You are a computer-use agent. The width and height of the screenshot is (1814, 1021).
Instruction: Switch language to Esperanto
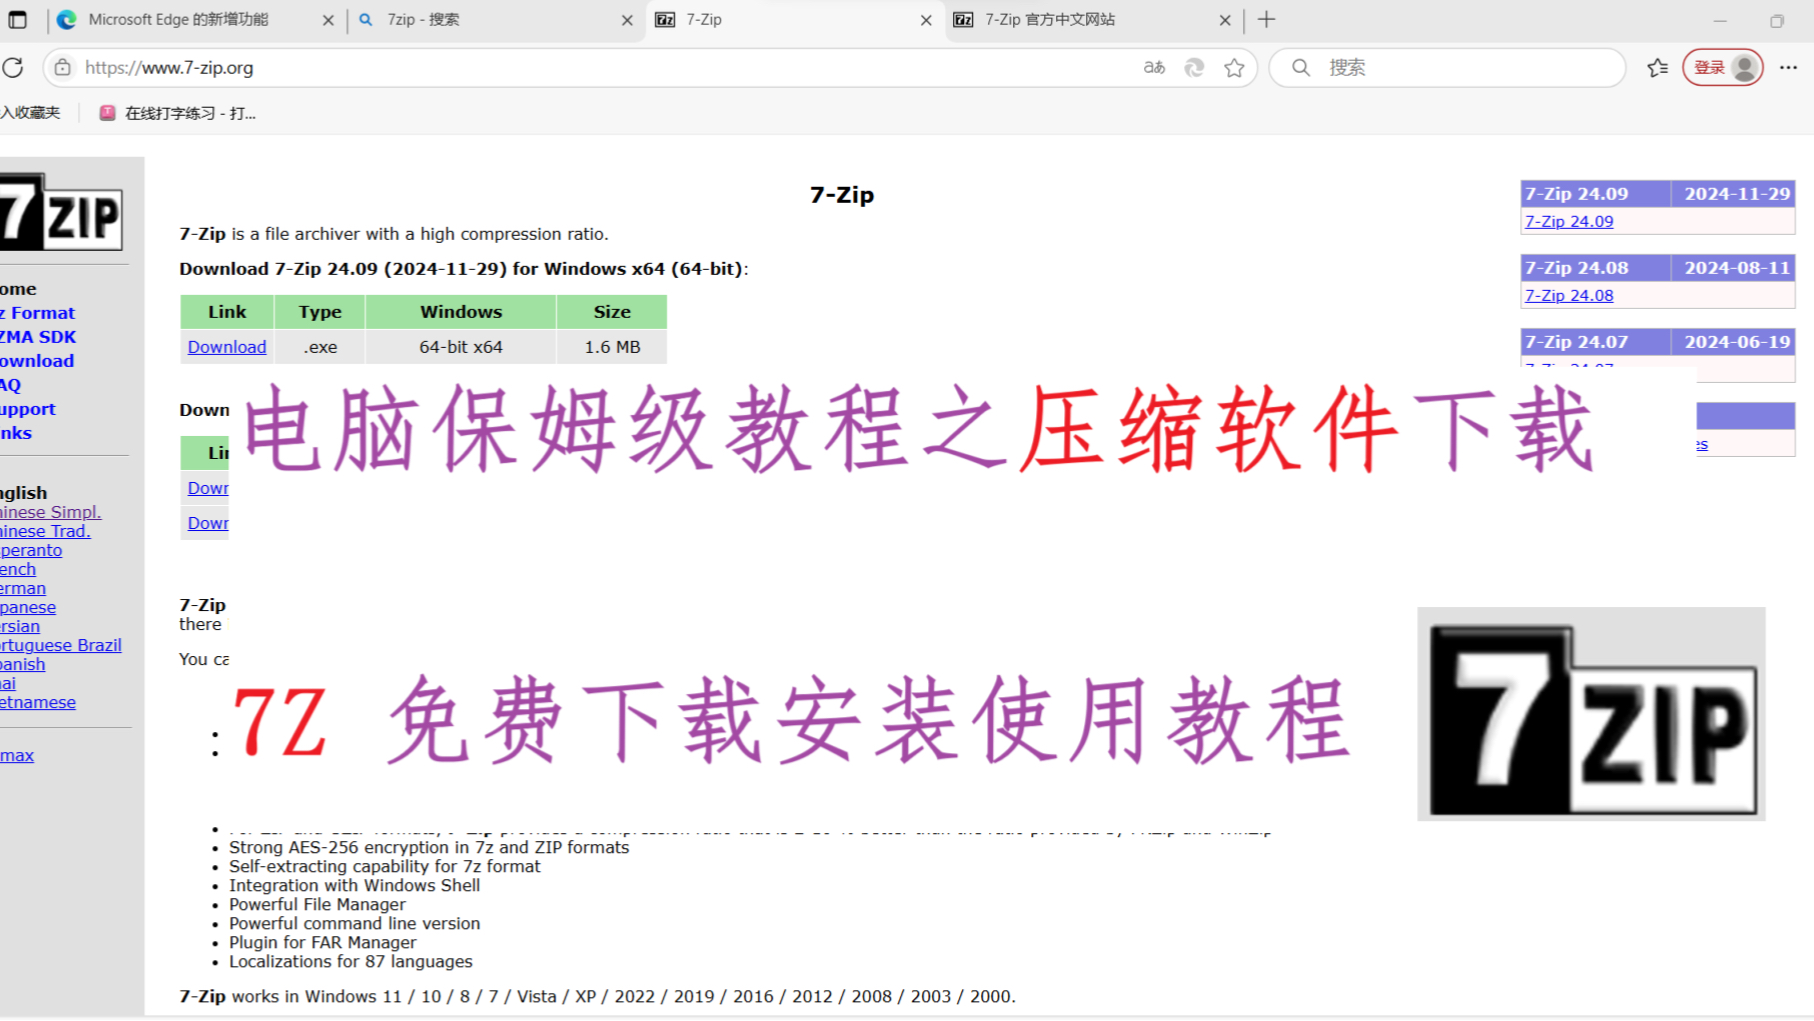point(31,550)
